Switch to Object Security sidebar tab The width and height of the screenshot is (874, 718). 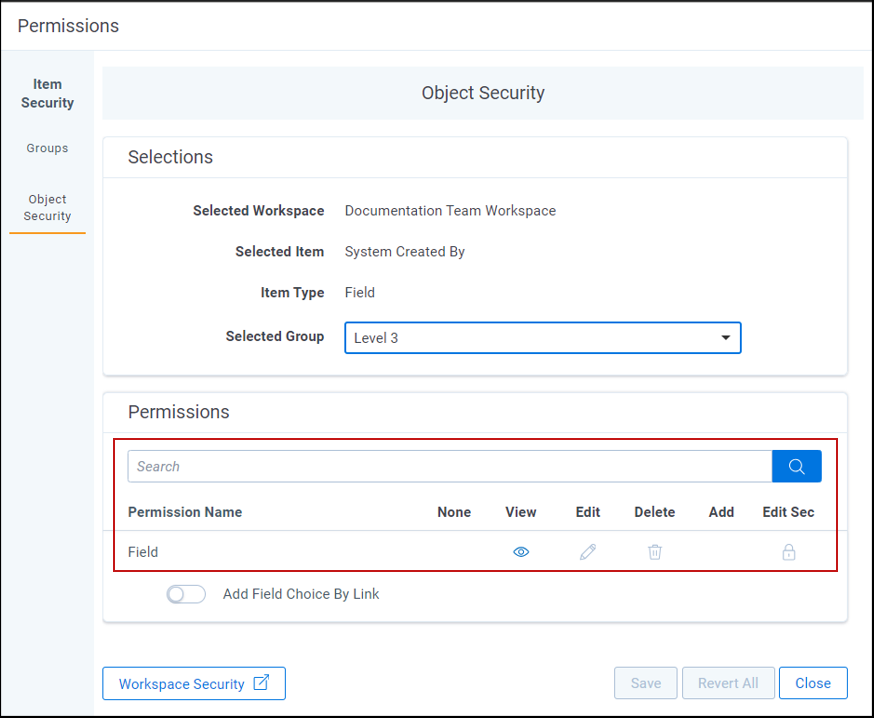pyautogui.click(x=47, y=207)
